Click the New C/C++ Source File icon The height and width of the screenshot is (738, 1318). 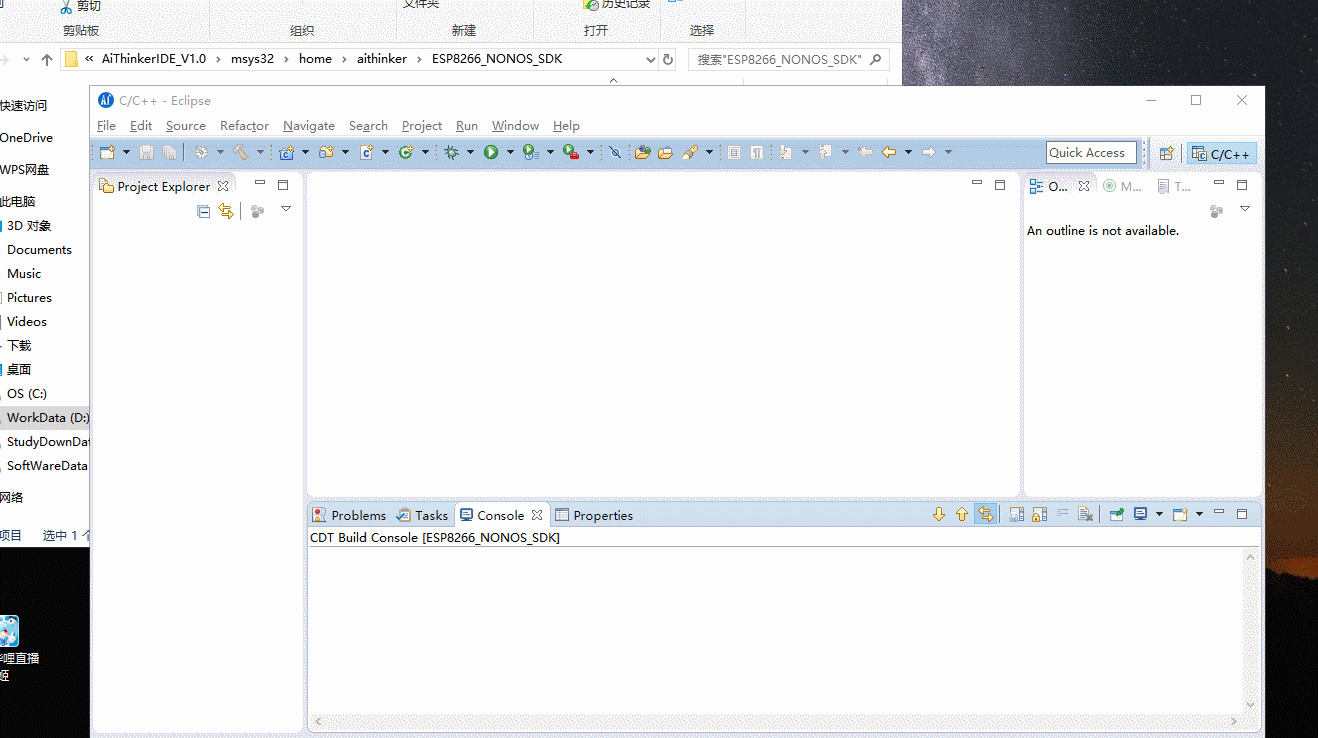366,152
